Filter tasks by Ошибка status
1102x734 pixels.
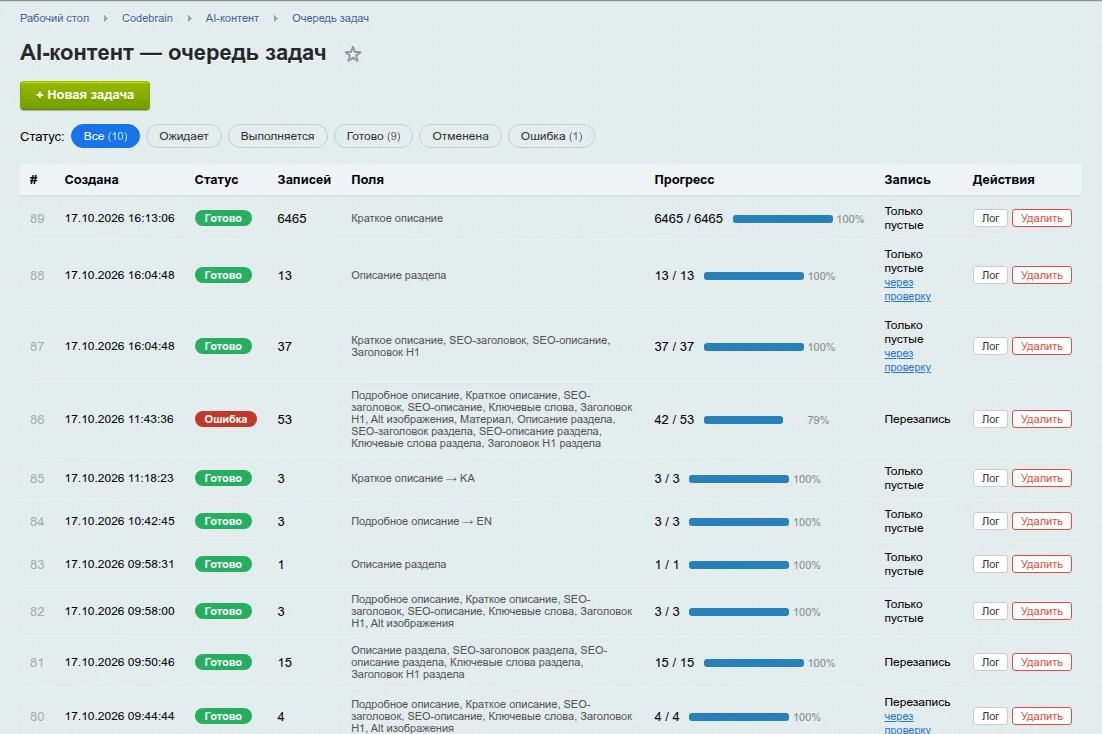552,136
